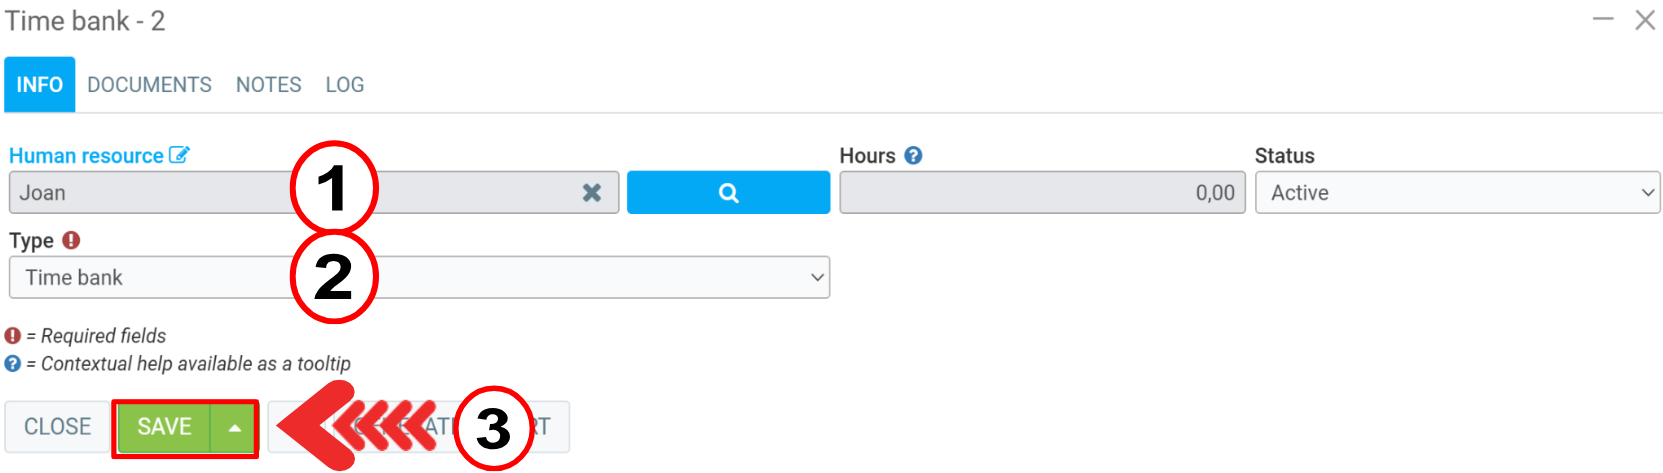Viewport: 1663px width, 473px height.
Task: Click the Contextual help legend icon
Action: click(x=13, y=364)
